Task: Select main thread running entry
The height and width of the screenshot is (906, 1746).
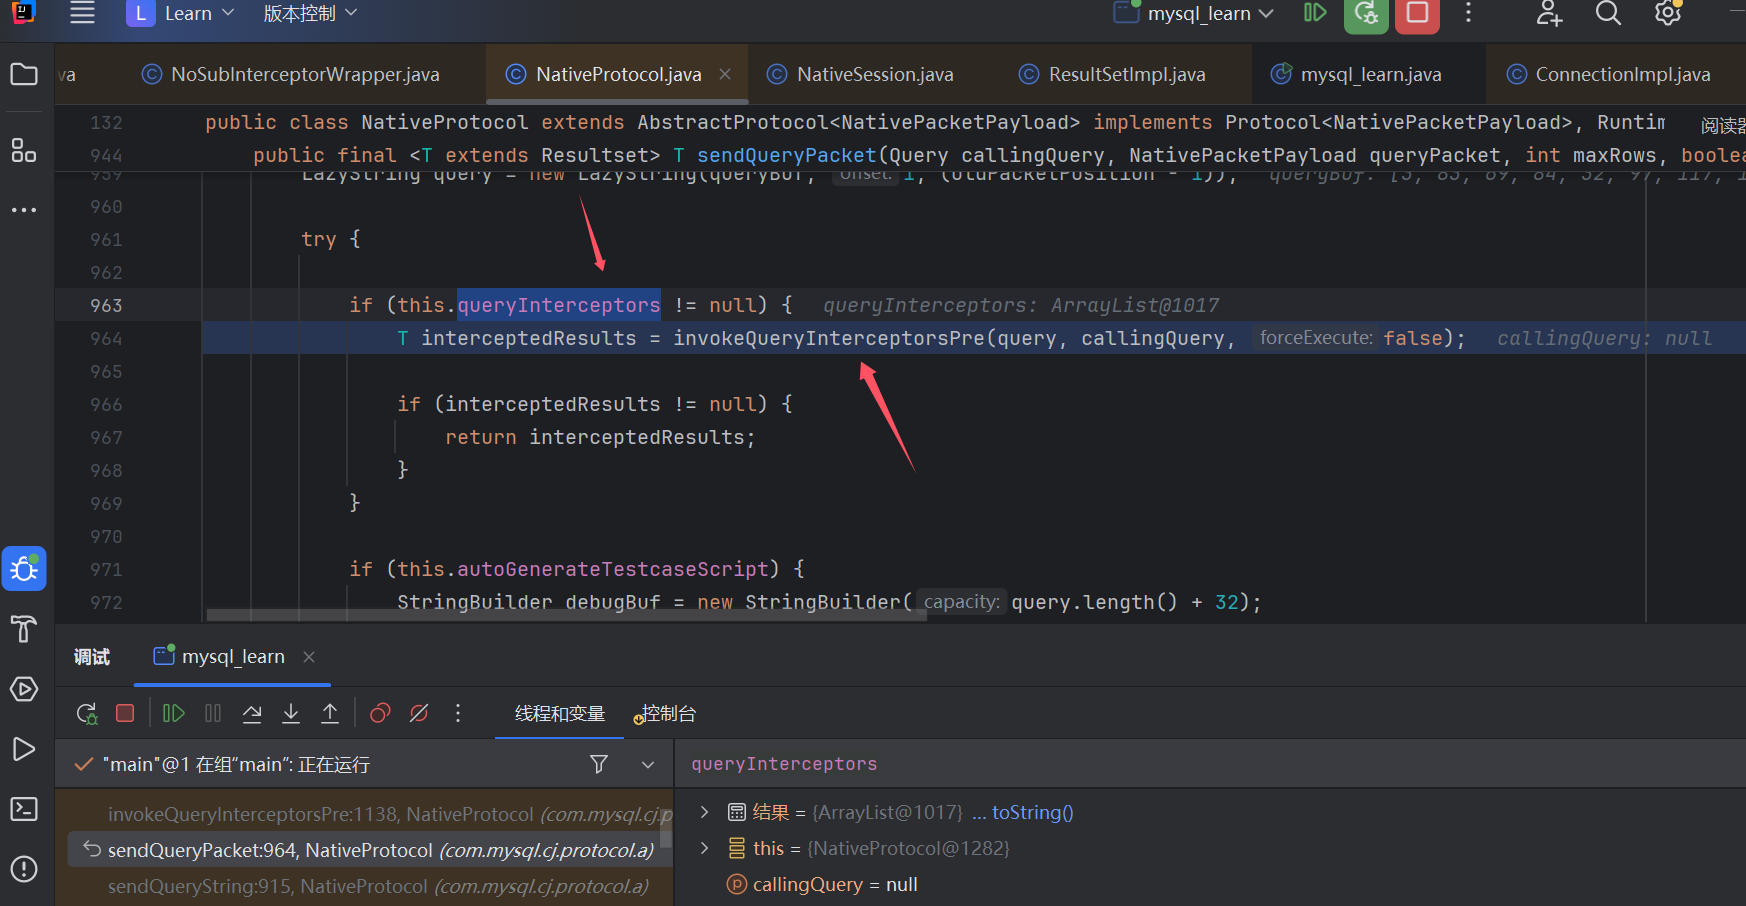Action: [x=236, y=764]
